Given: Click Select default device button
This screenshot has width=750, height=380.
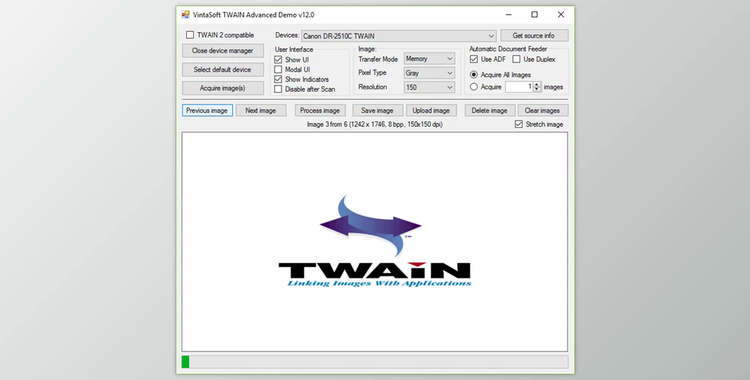Looking at the screenshot, I should [222, 69].
